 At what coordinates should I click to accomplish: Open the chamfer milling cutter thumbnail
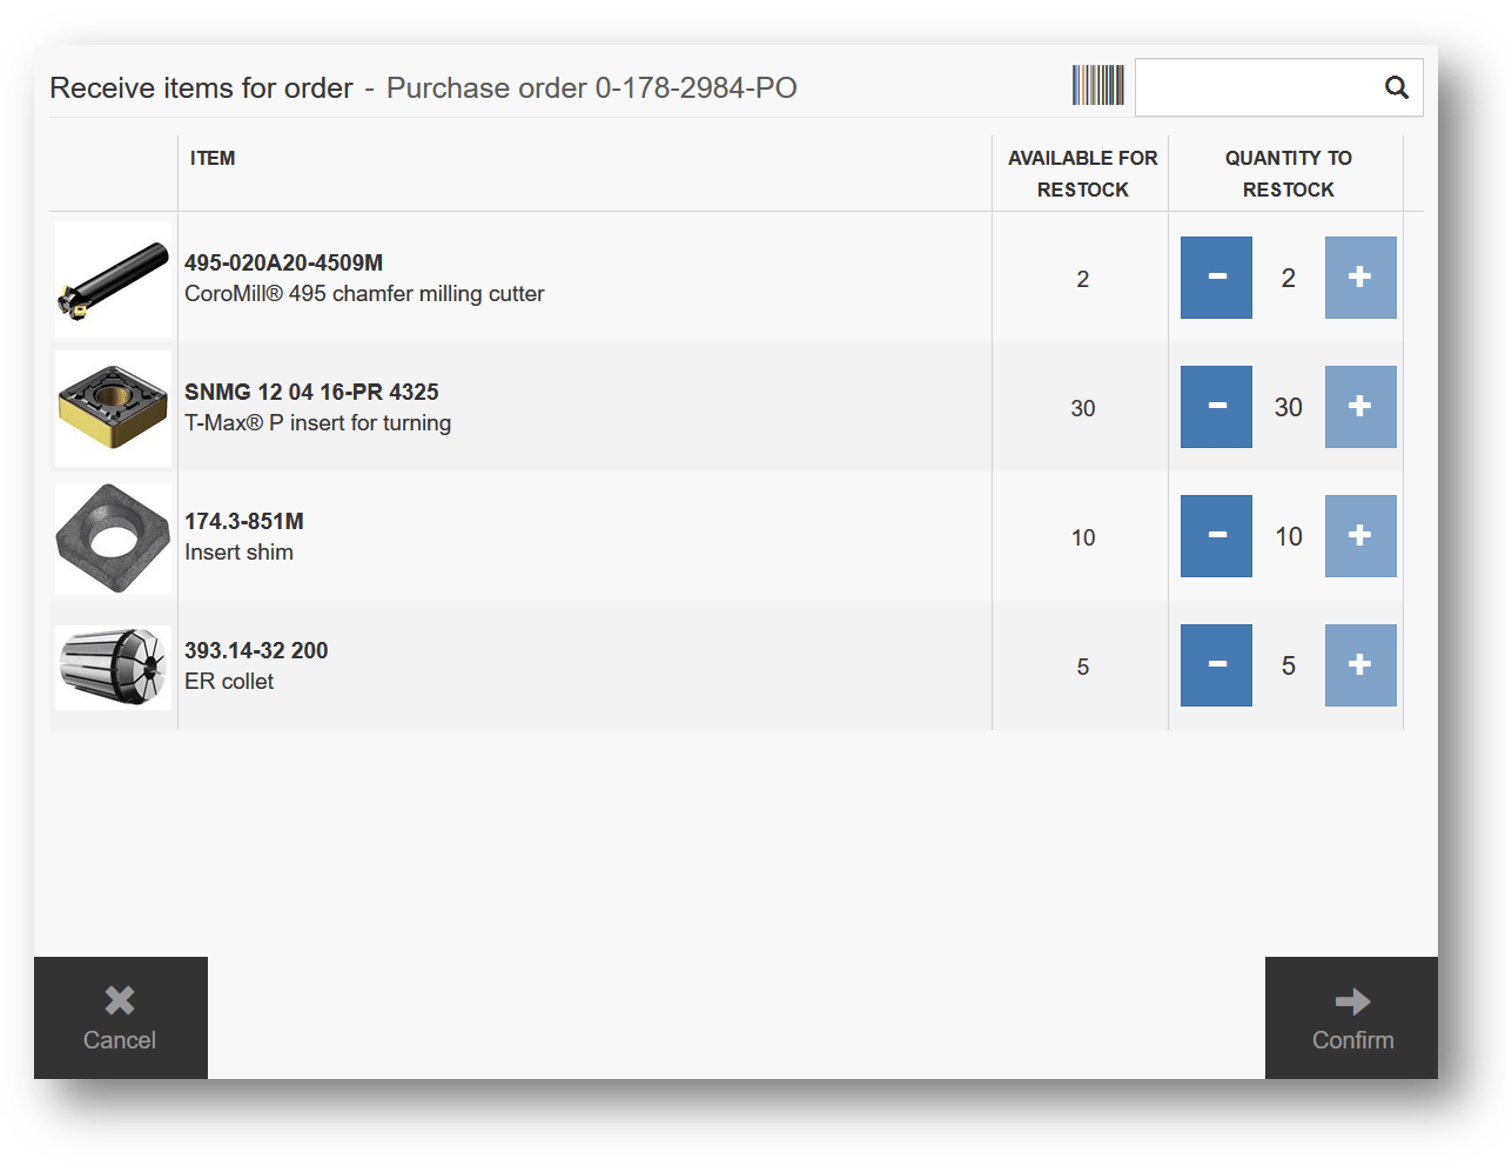pyautogui.click(x=113, y=279)
